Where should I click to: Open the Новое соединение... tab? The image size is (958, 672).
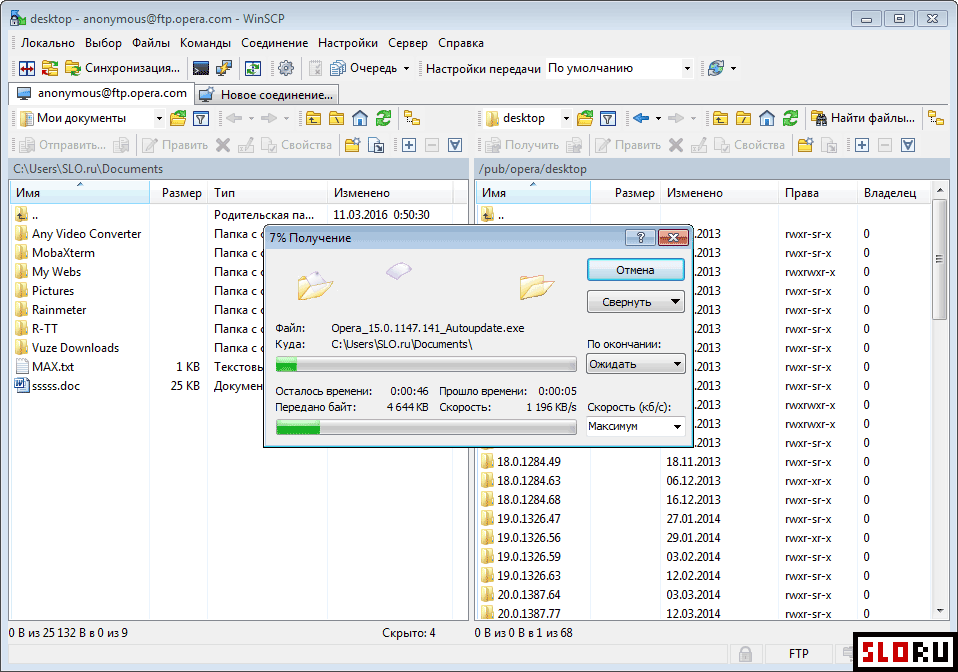click(267, 95)
